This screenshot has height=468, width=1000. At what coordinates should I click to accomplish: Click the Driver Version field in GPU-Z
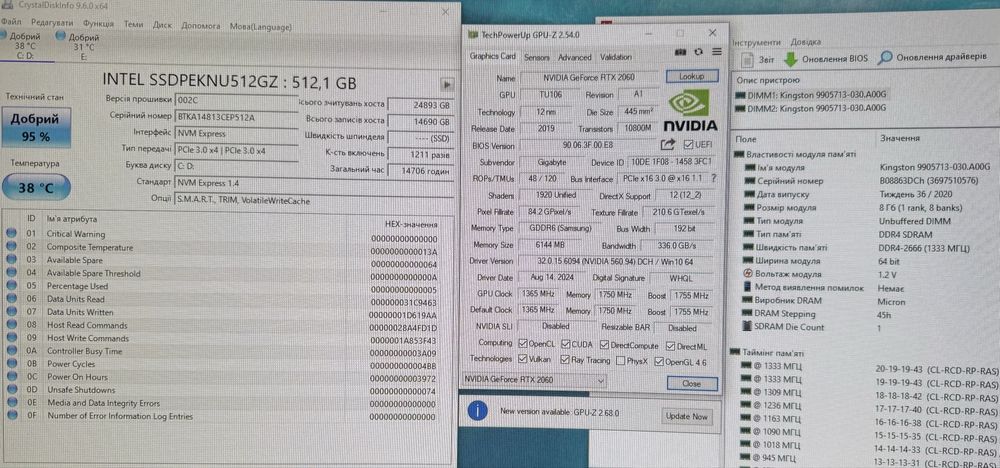tap(616, 261)
